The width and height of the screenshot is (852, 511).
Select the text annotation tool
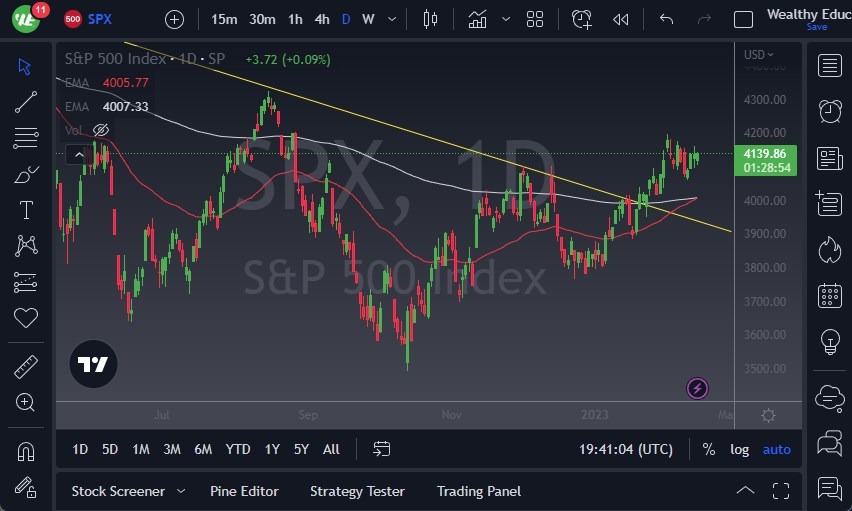[x=26, y=210]
